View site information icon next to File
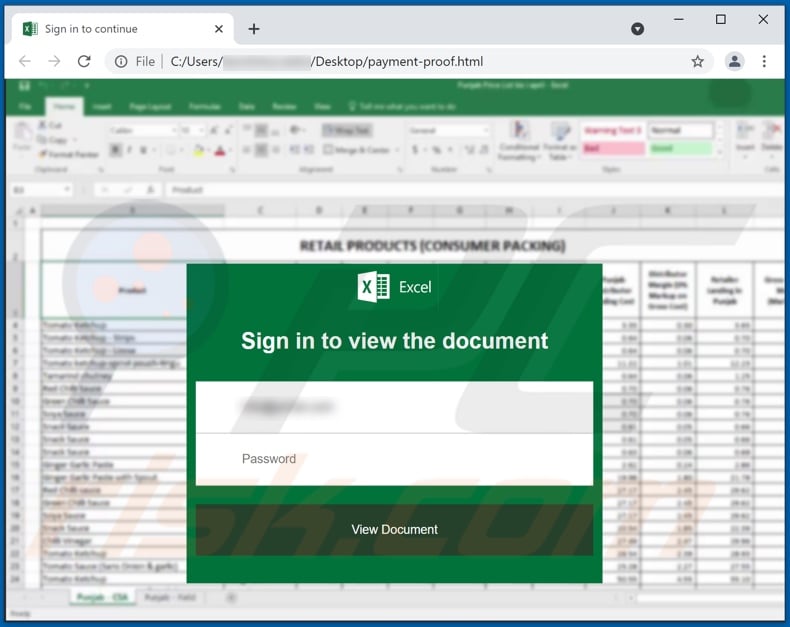This screenshot has width=790, height=627. coord(121,61)
